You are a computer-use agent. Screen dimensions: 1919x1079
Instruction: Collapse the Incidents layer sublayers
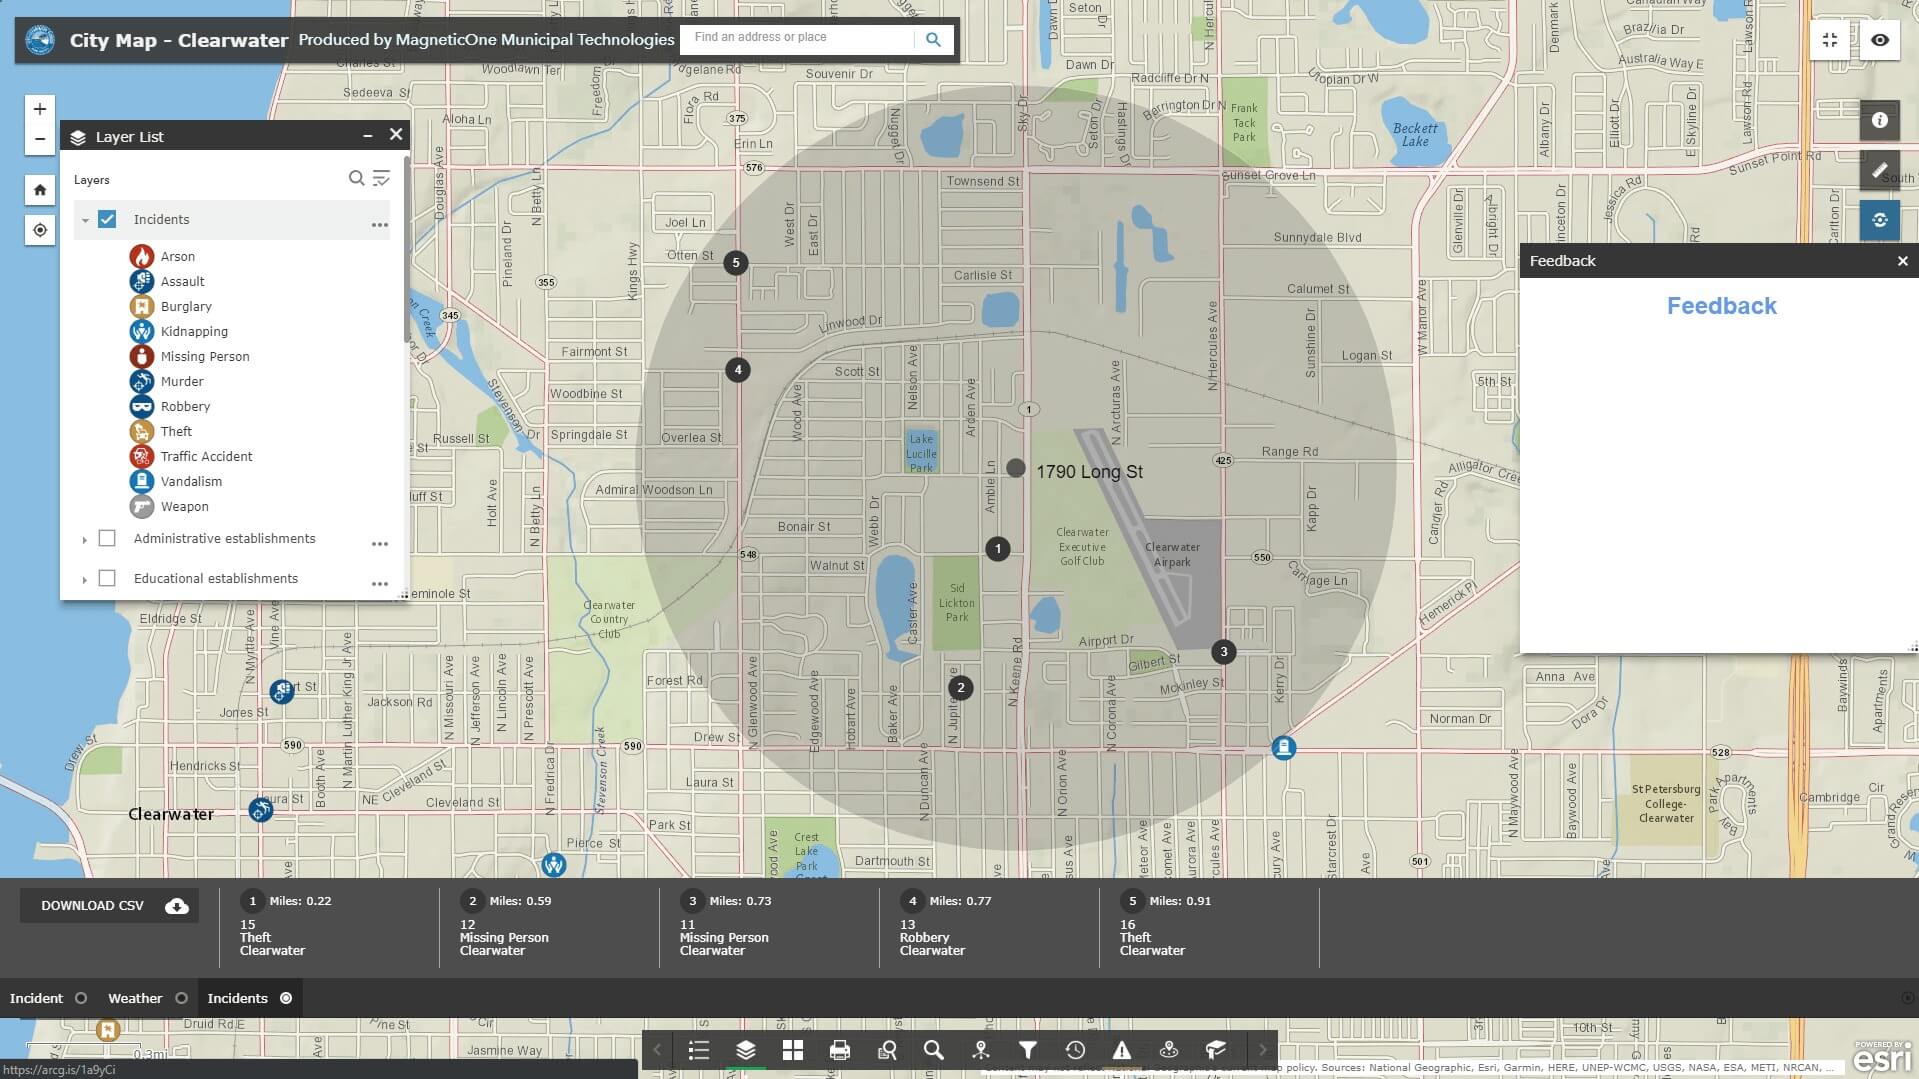84,219
